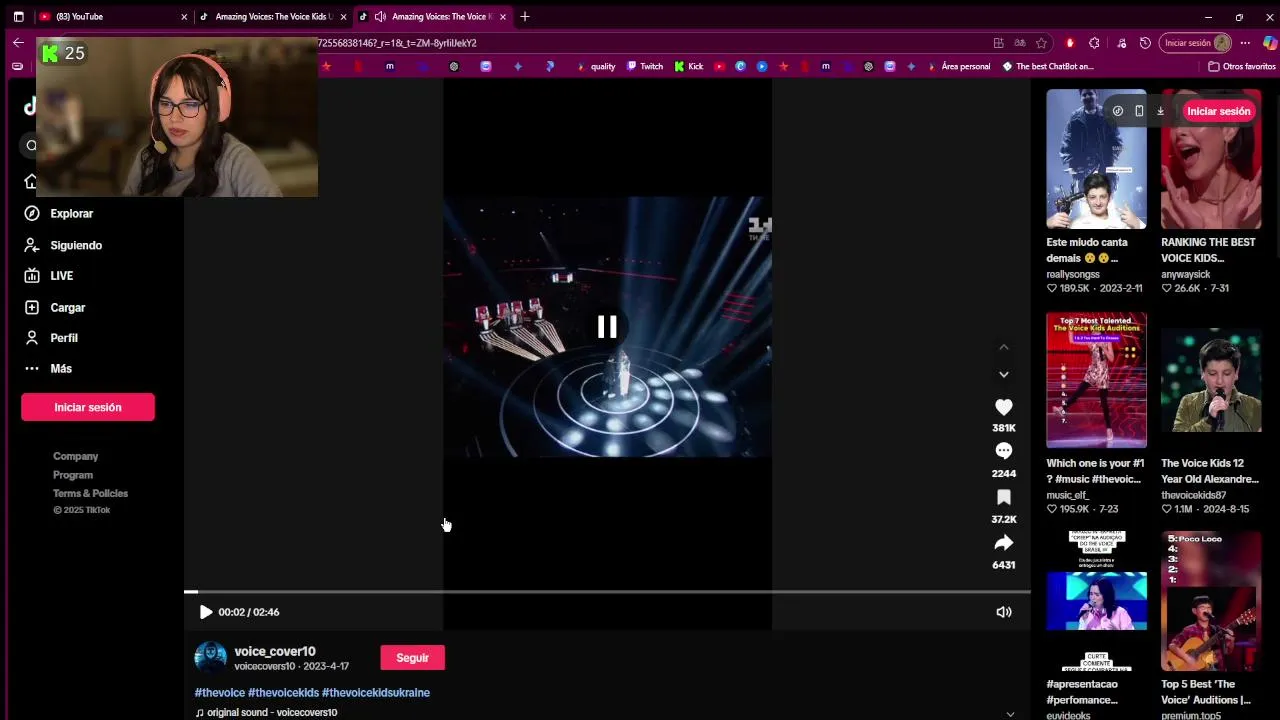This screenshot has width=1280, height=720.
Task: Open the #thevoicekids hashtag
Action: [283, 693]
